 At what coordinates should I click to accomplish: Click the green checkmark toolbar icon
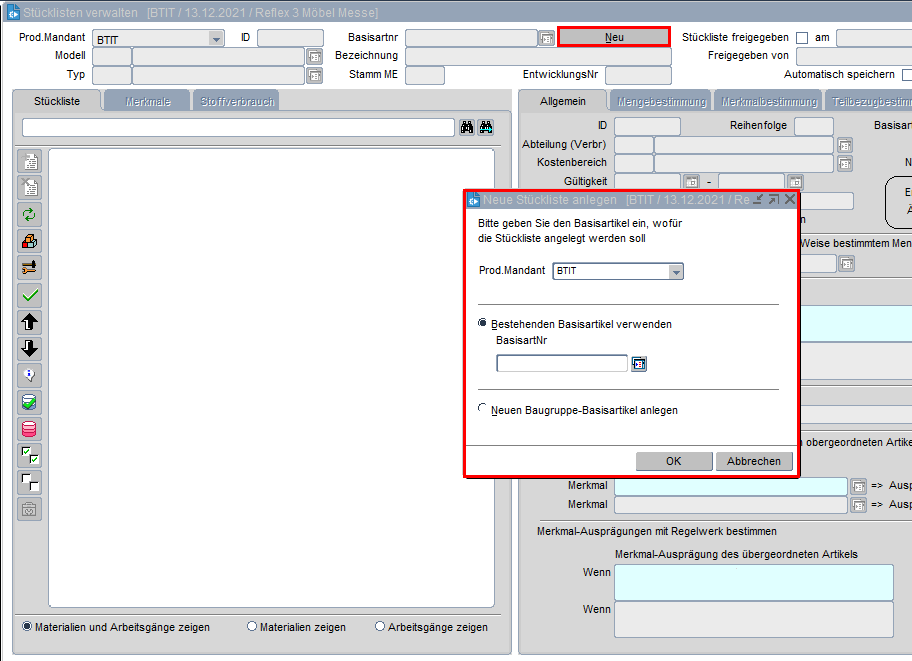click(30, 295)
